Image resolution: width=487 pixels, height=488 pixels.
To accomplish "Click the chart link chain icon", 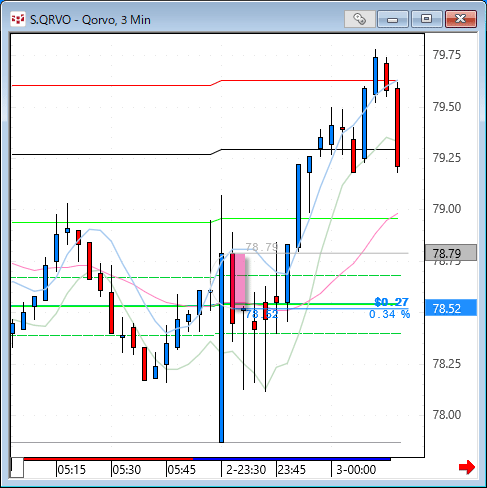I will tap(360, 19).
